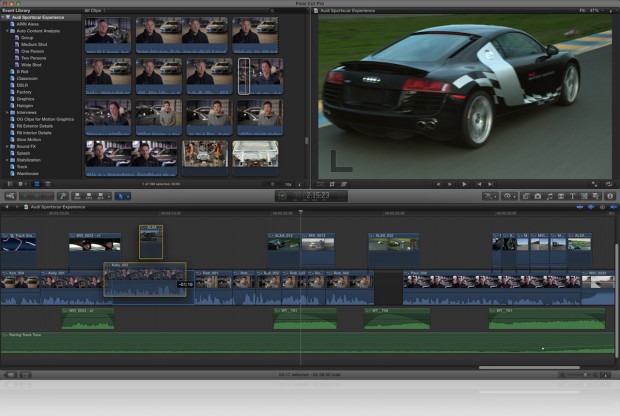Open the Import Media button in toolbar
The width and height of the screenshot is (620, 416).
point(10,196)
